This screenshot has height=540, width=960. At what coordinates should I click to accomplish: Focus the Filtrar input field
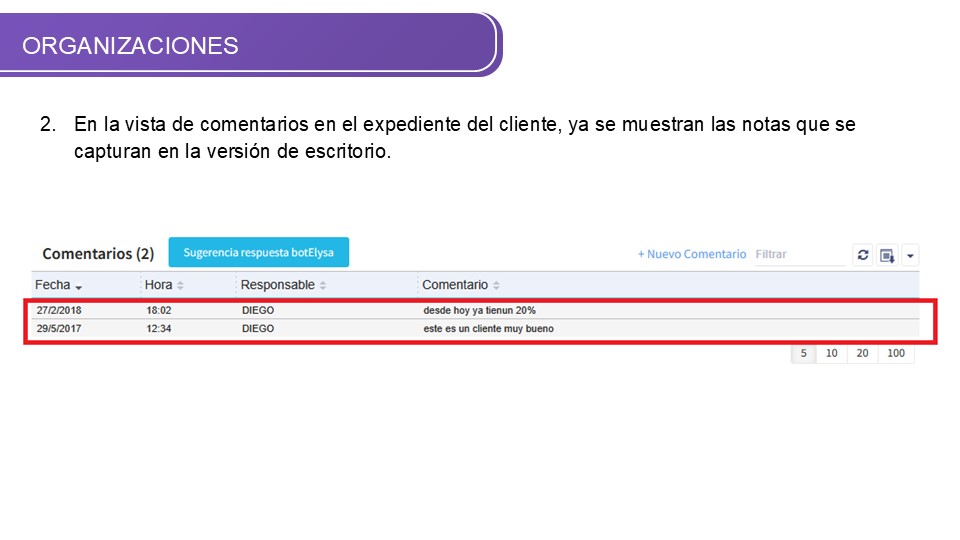[x=800, y=255]
